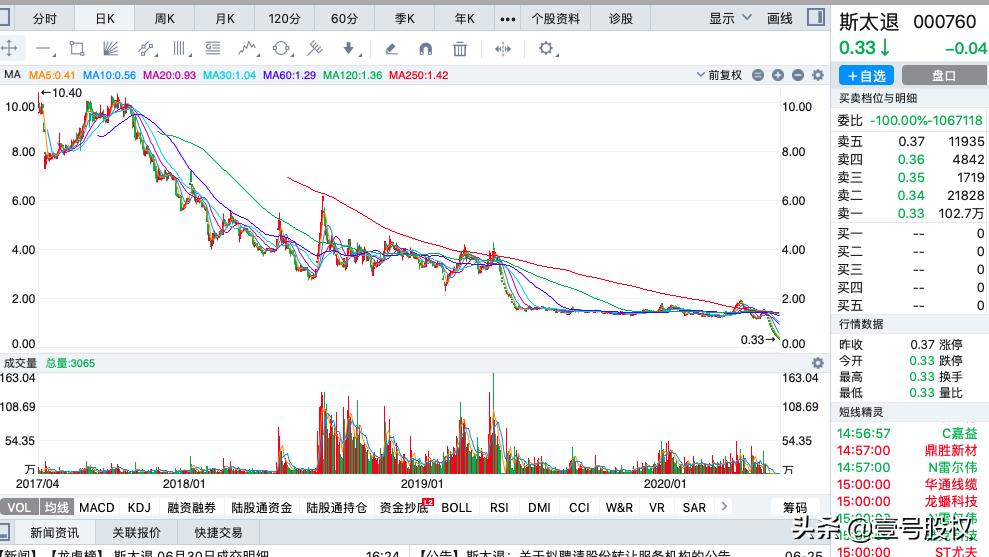
Task: Select the text annotation tool
Action: point(213,48)
